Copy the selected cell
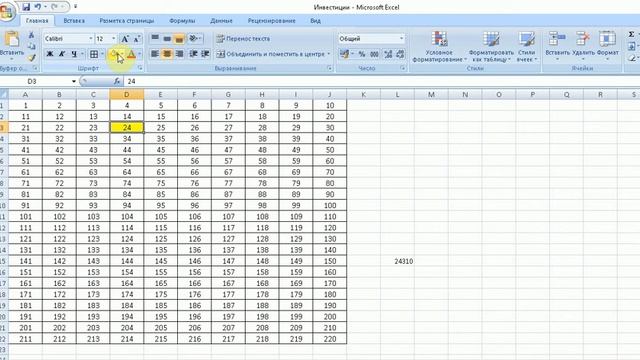This screenshot has height=360, width=640. pos(31,46)
